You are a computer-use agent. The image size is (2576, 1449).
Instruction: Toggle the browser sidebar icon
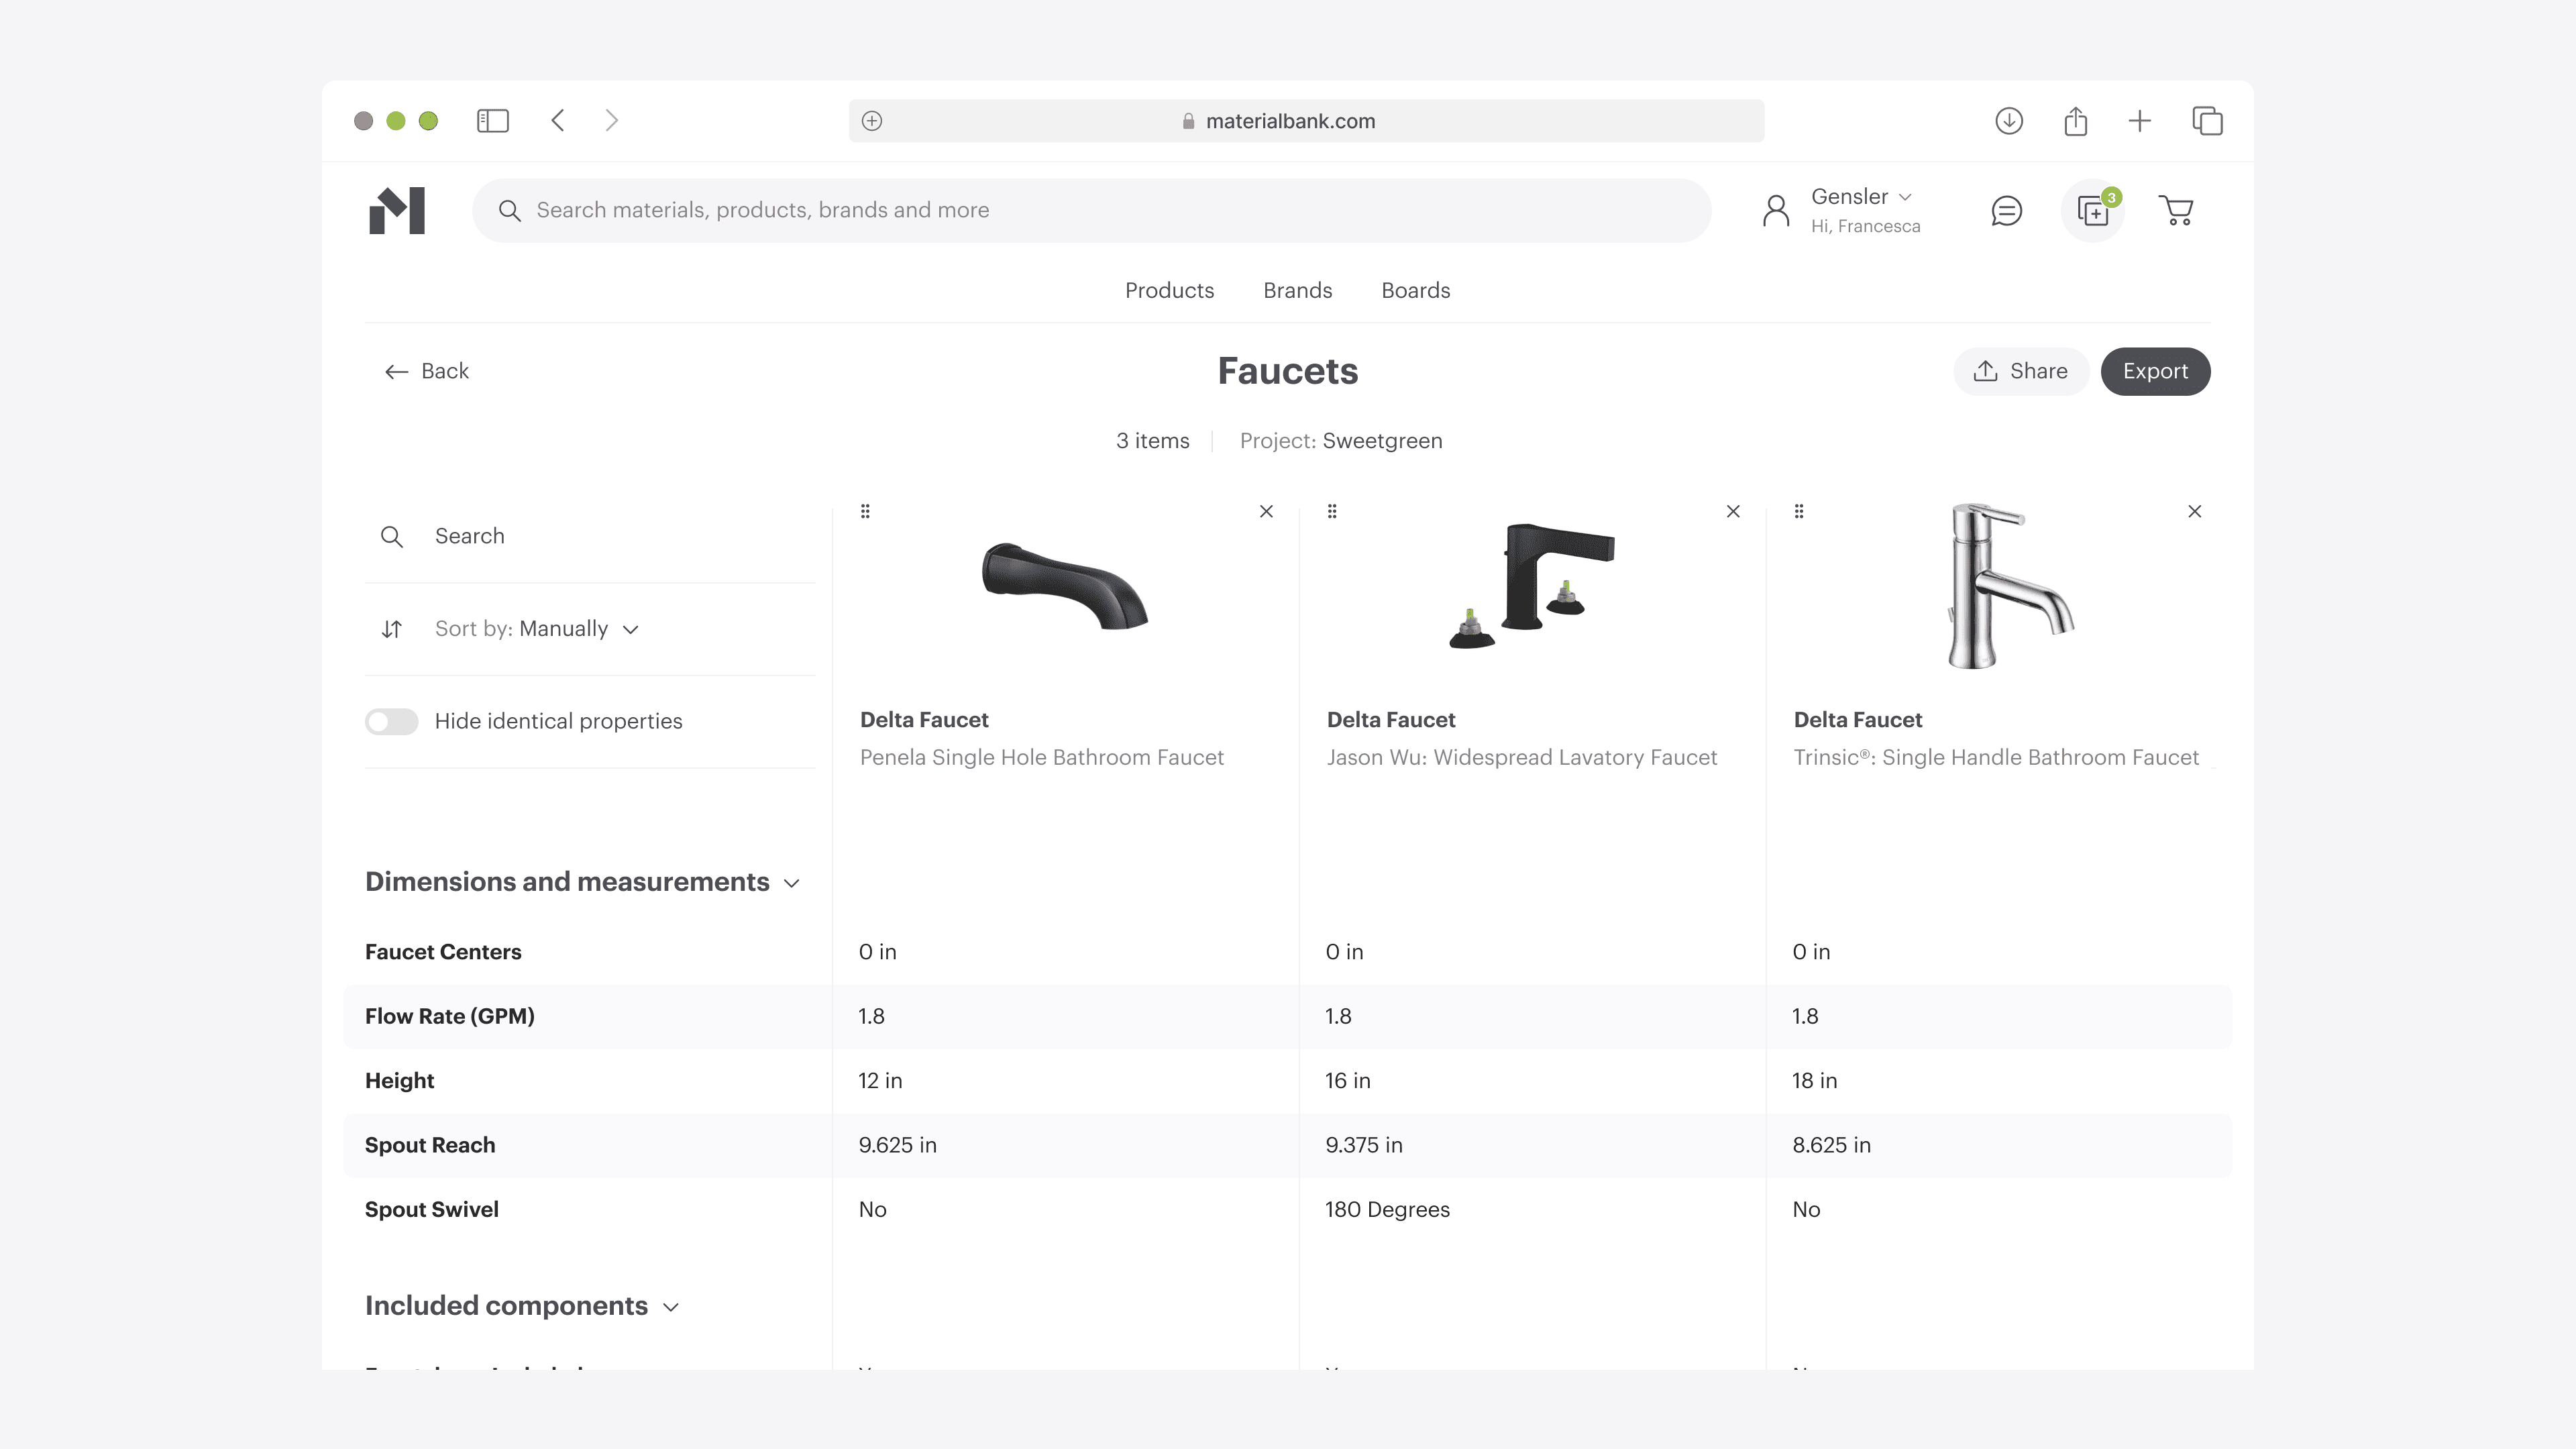pyautogui.click(x=493, y=121)
